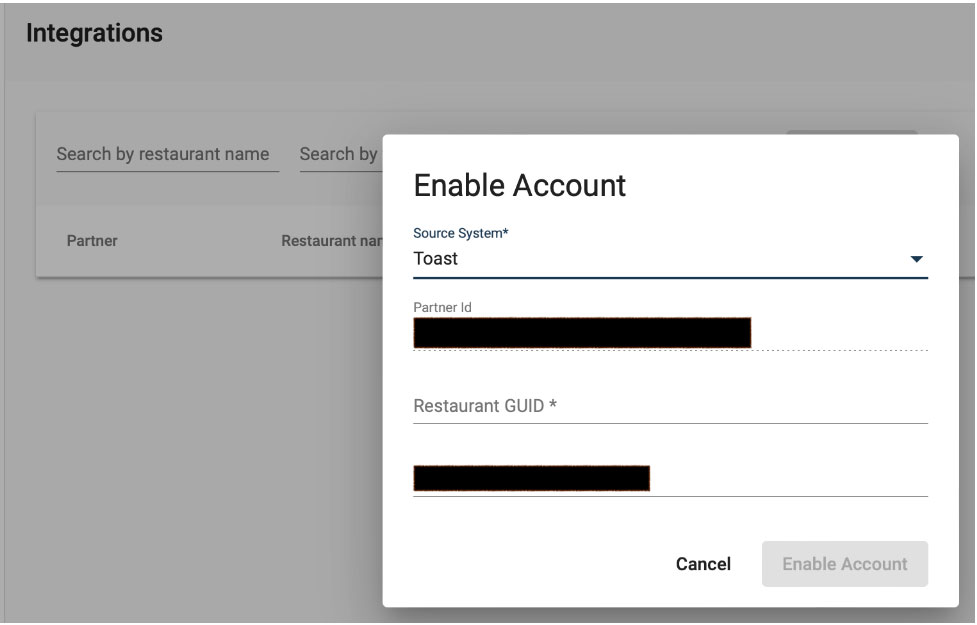Image resolution: width=977 pixels, height=625 pixels.
Task: Click the Source System dropdown arrow
Action: 916,259
